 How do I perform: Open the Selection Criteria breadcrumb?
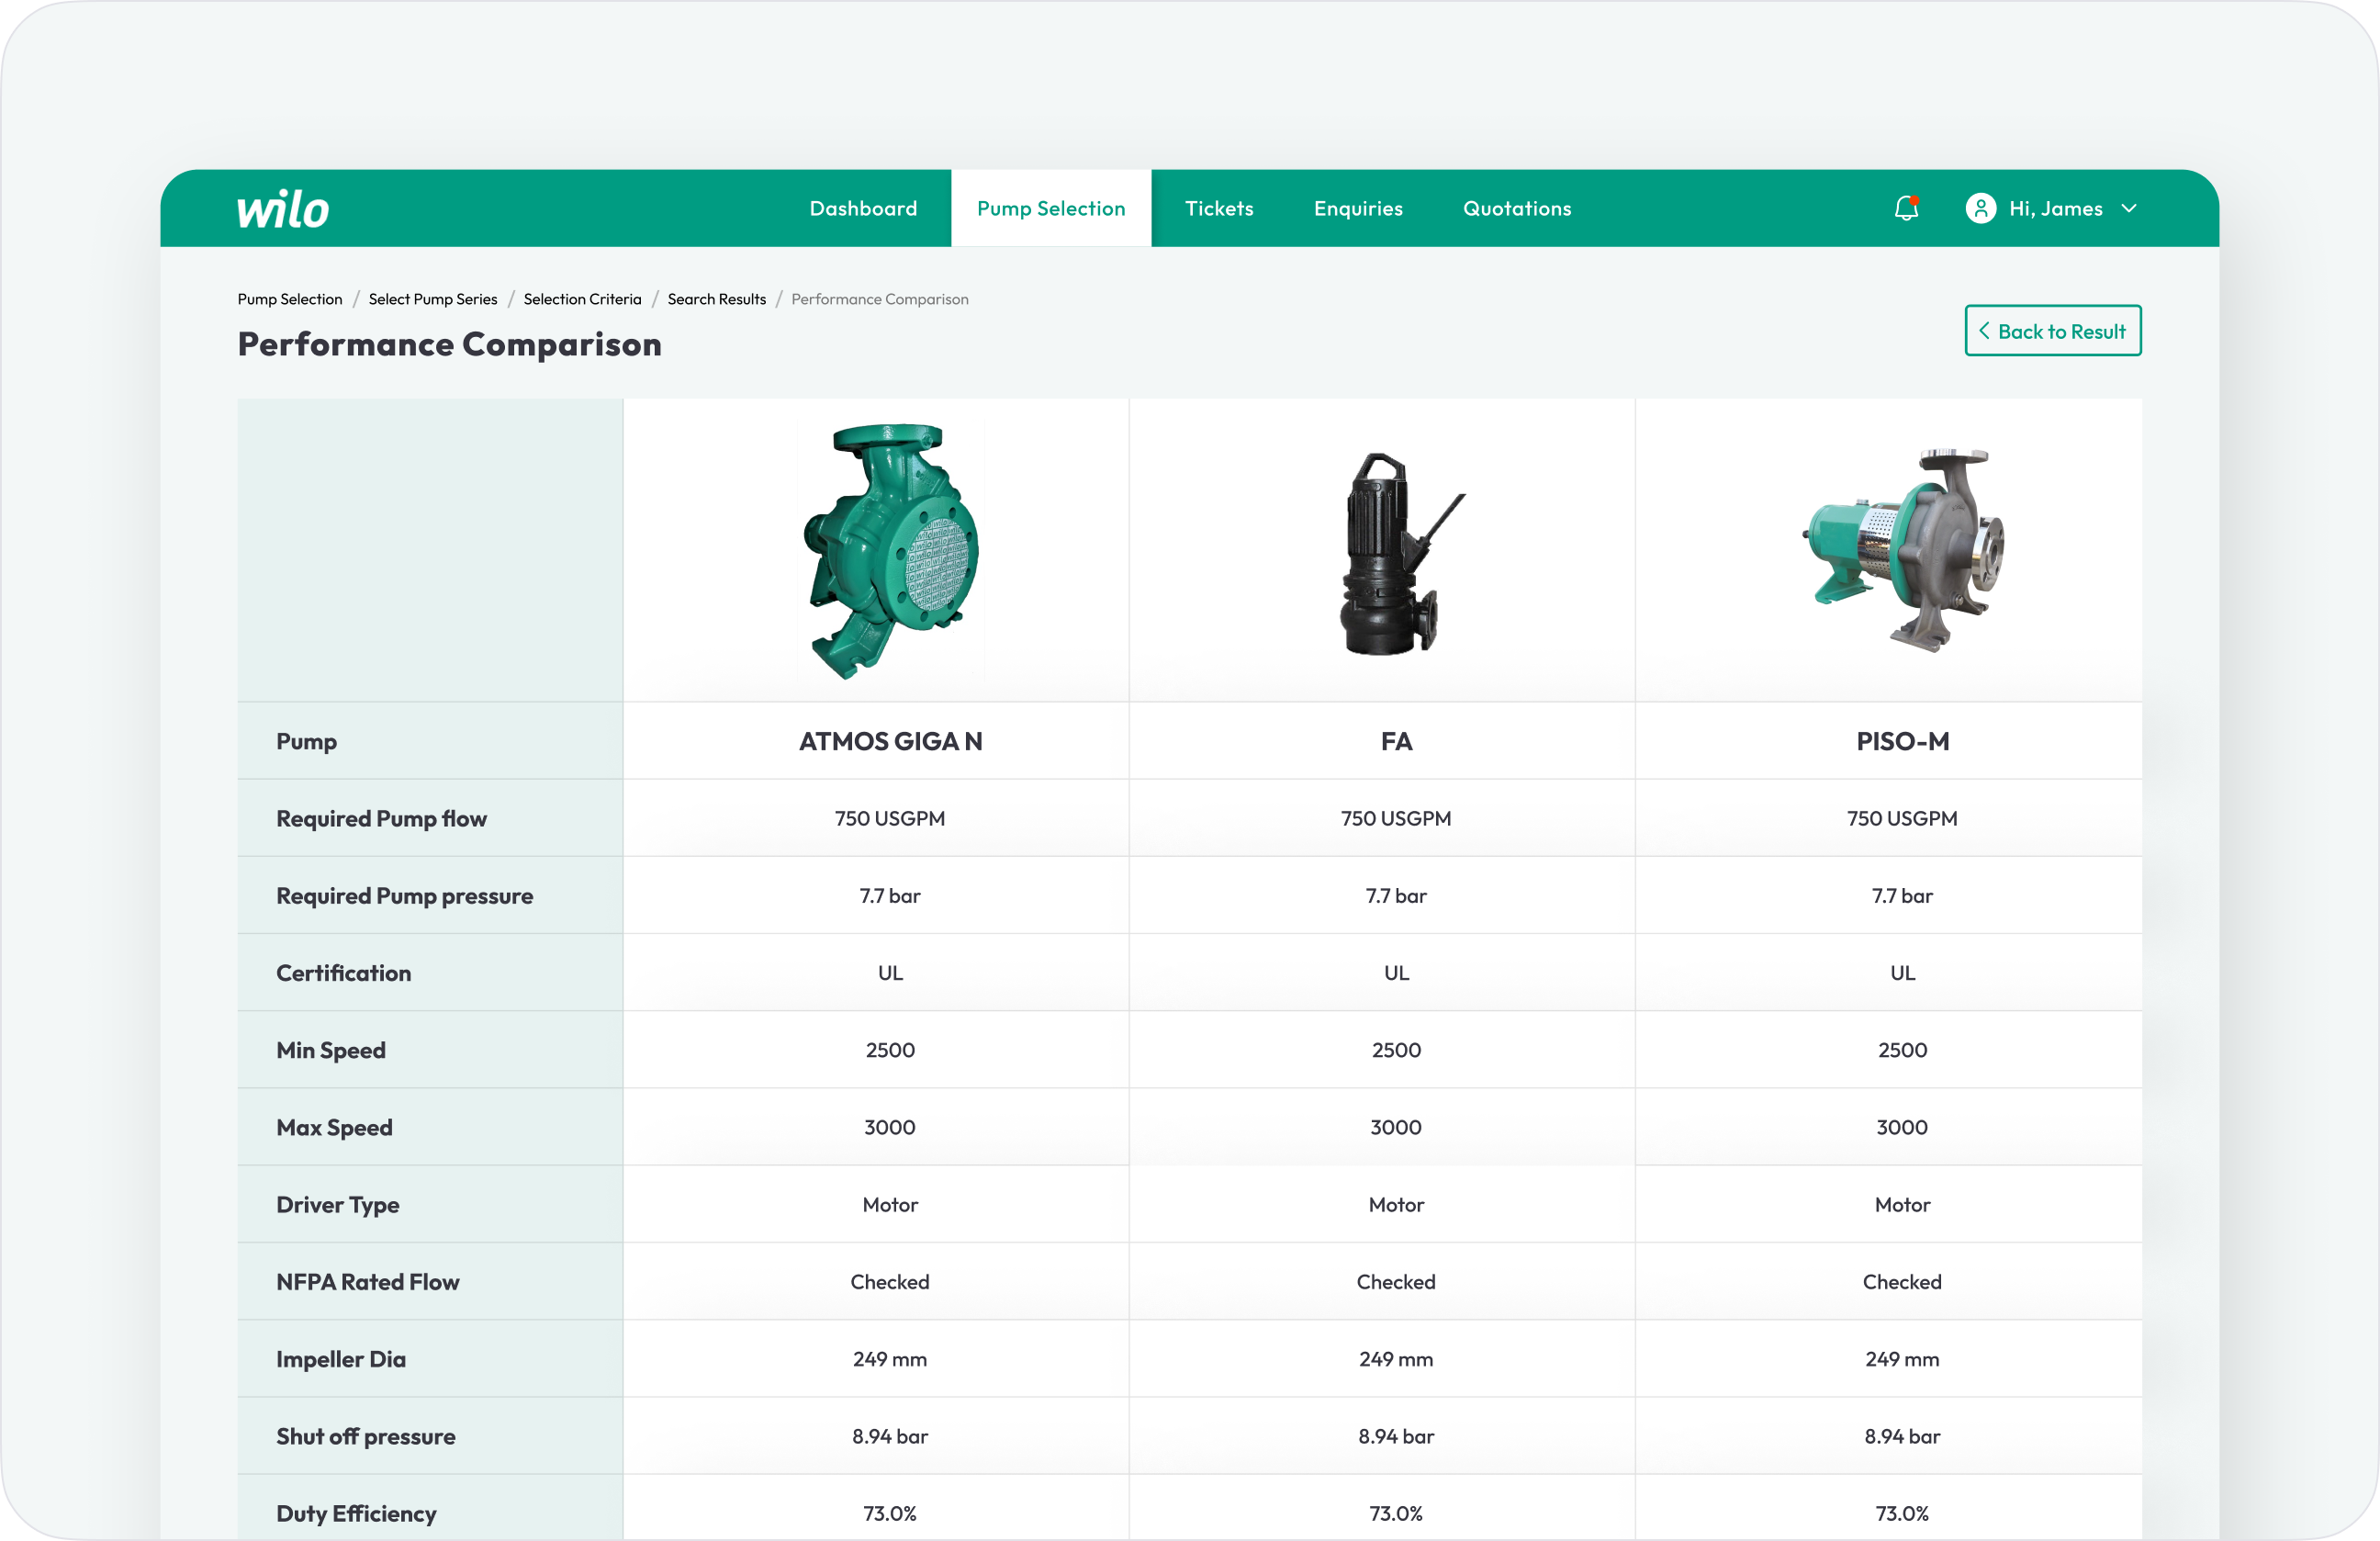[x=582, y=299]
